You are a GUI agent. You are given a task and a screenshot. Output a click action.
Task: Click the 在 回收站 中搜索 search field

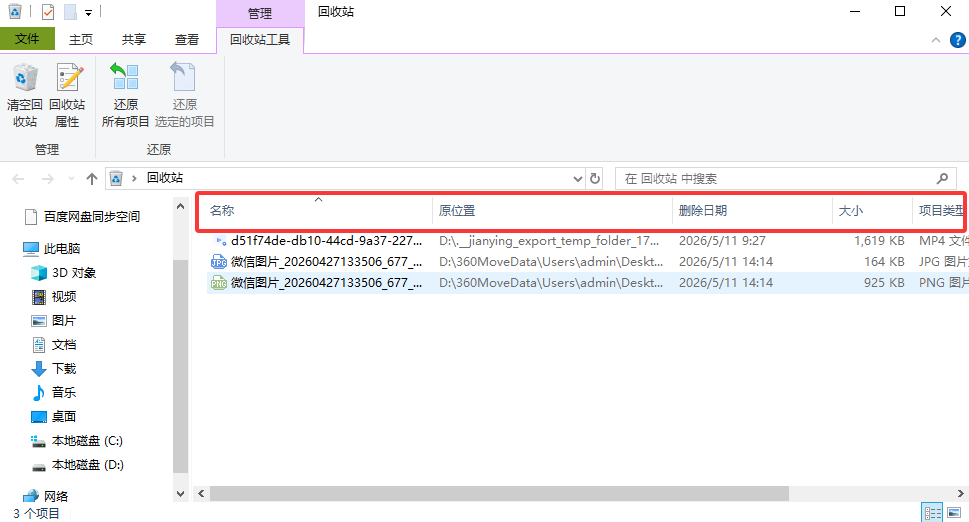(x=786, y=179)
